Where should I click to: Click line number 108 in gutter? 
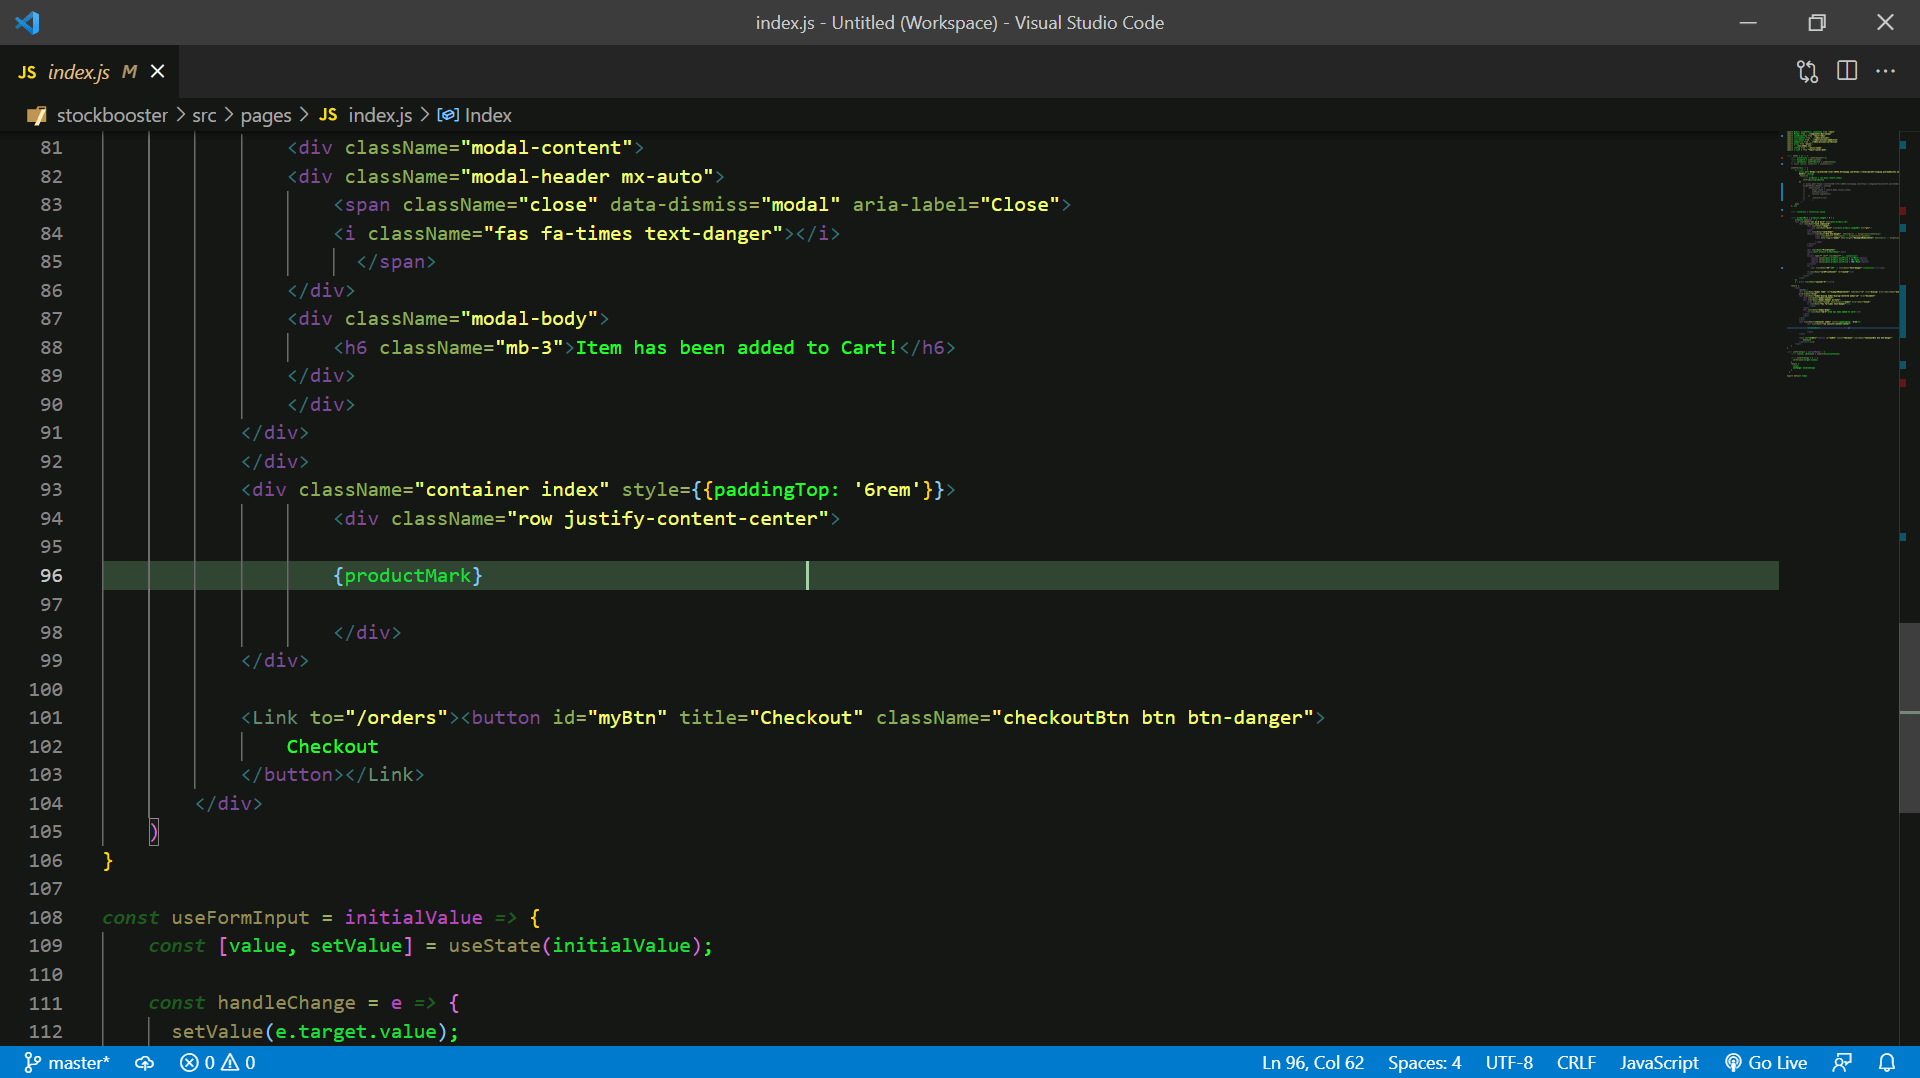45,917
